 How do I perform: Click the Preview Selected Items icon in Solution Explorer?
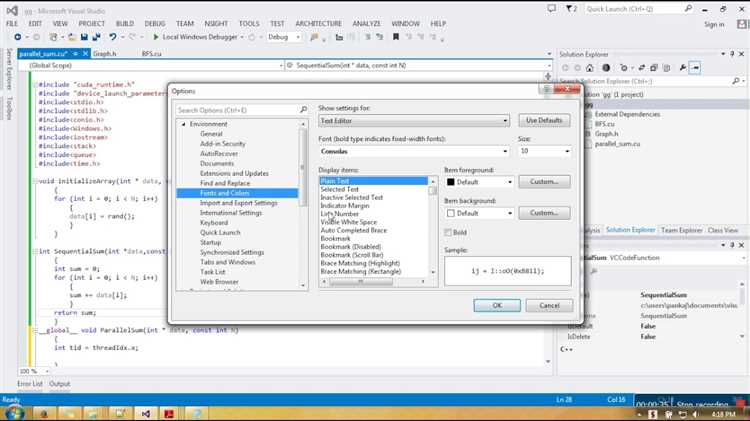(696, 68)
